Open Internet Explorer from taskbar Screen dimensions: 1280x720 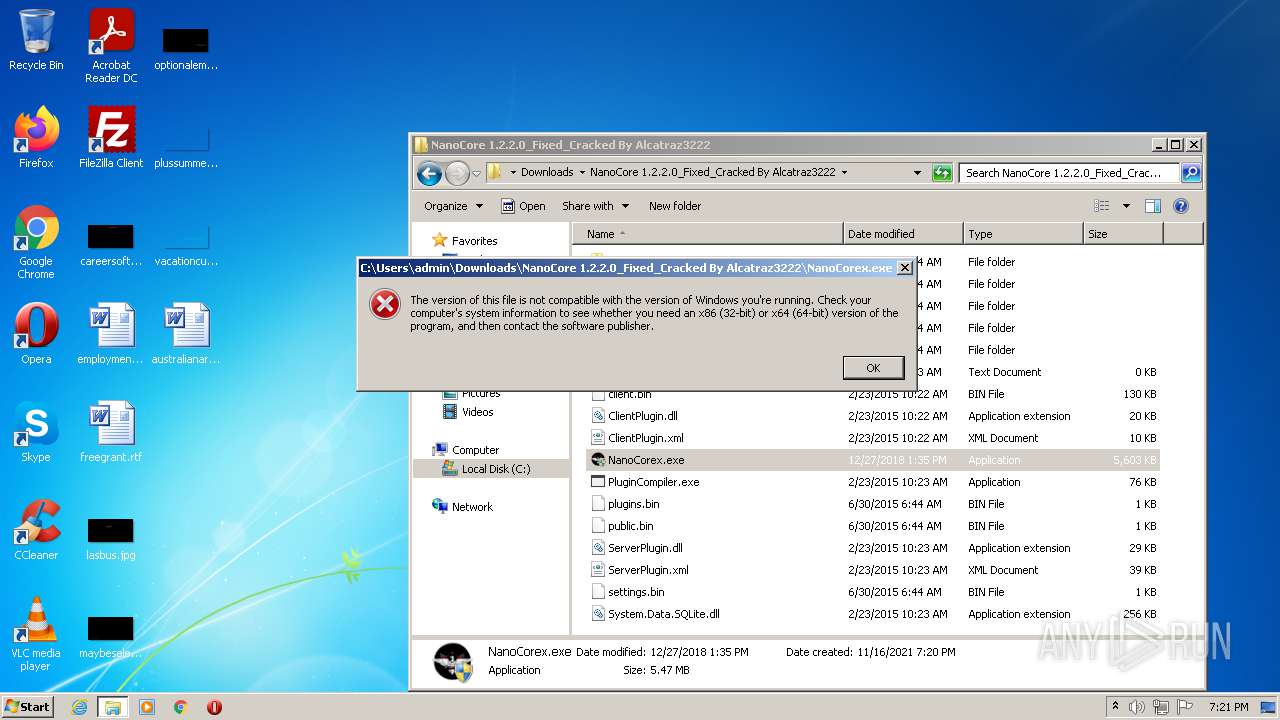(x=79, y=707)
